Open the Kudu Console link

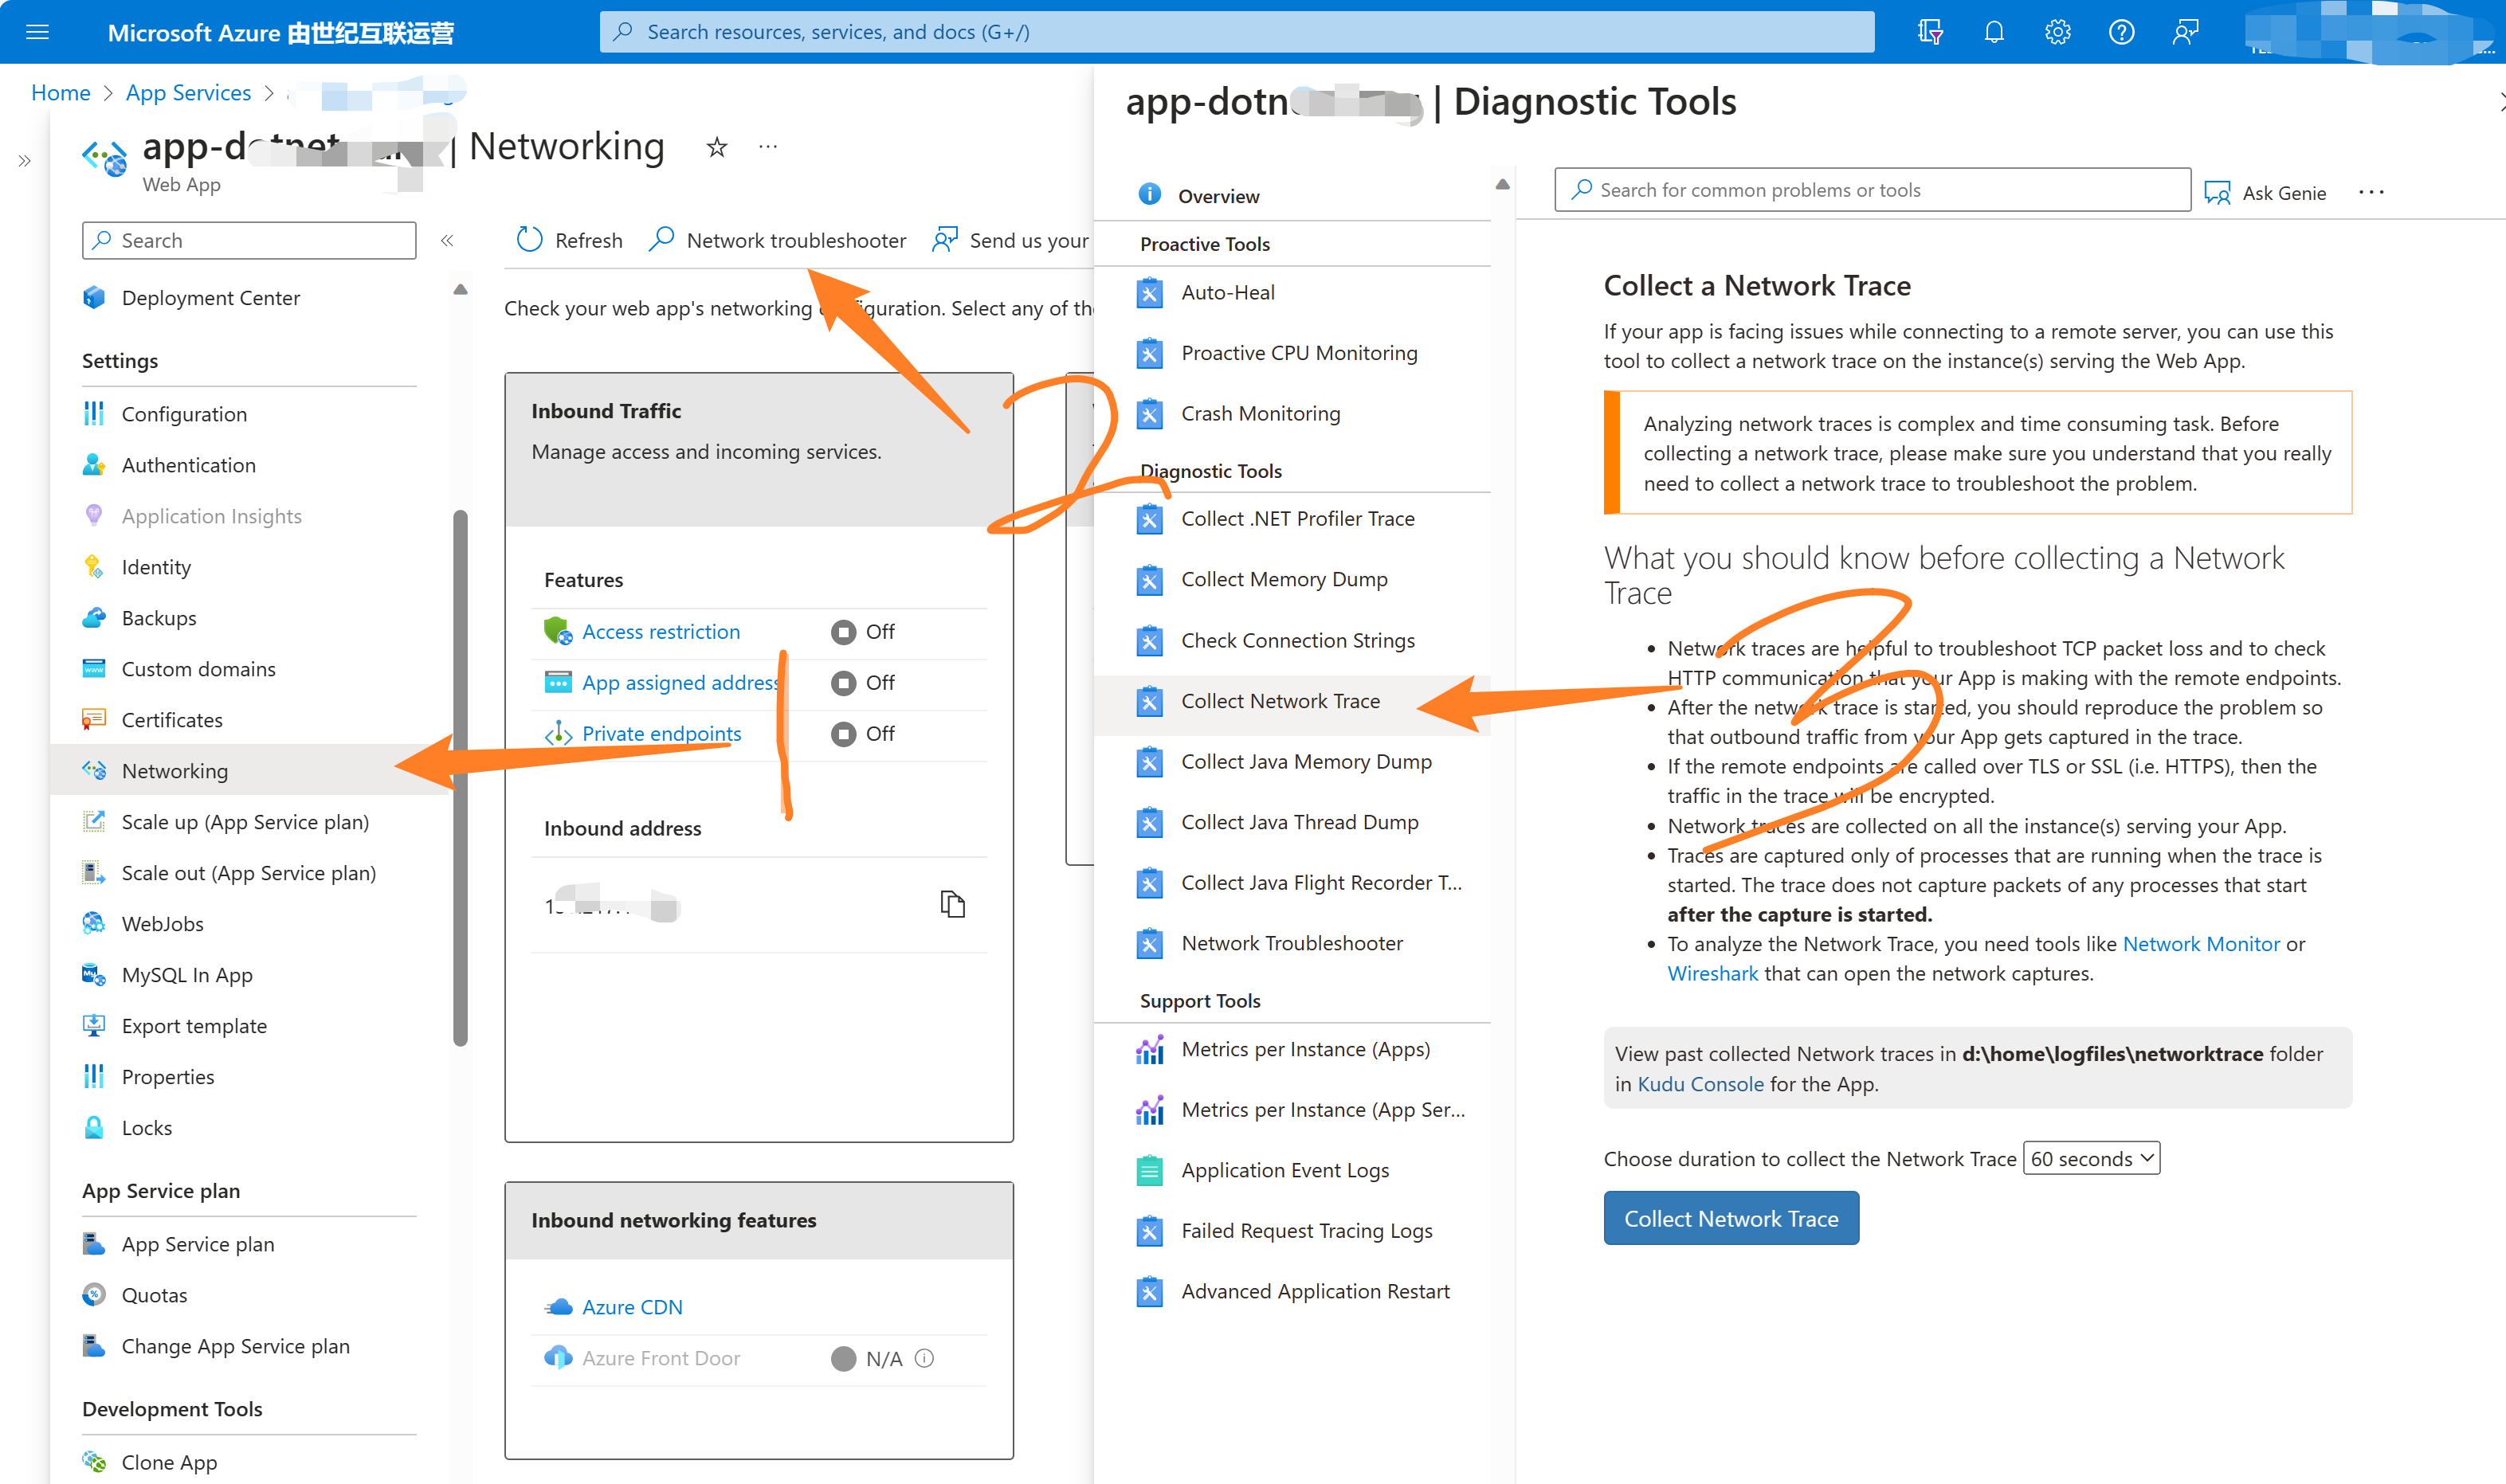tap(1700, 1084)
